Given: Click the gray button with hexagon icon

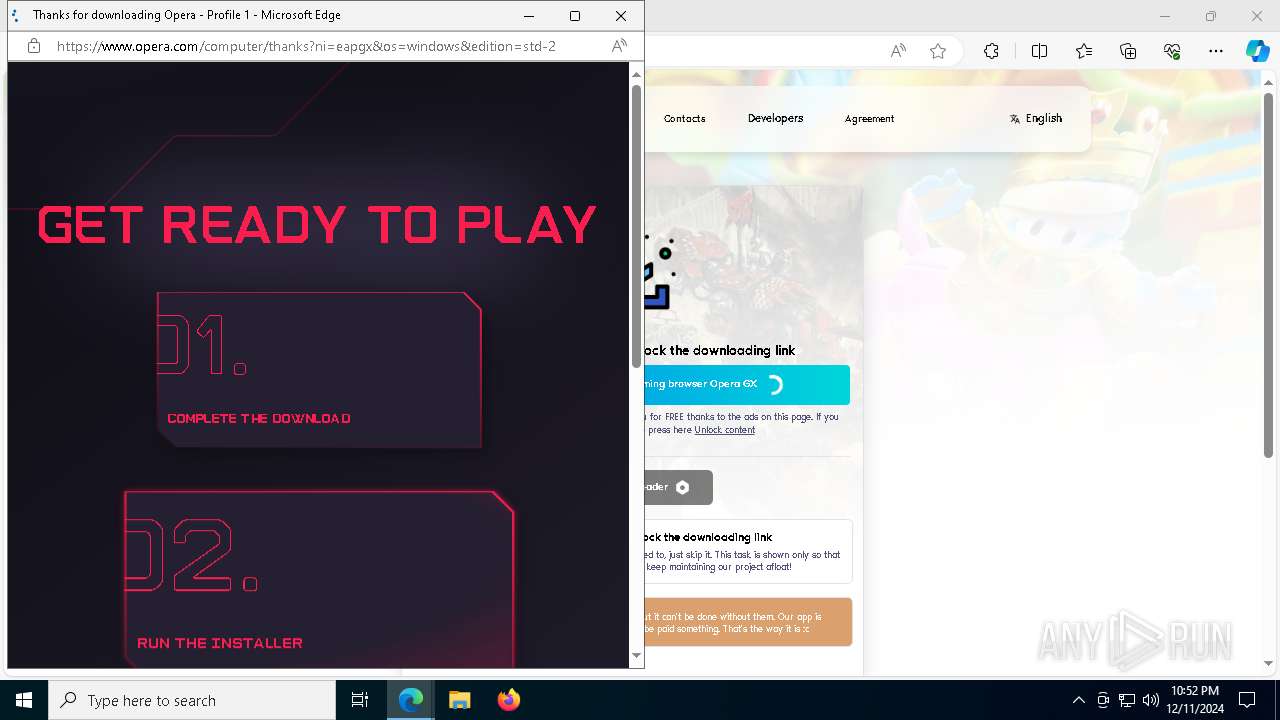Looking at the screenshot, I should 679,487.
